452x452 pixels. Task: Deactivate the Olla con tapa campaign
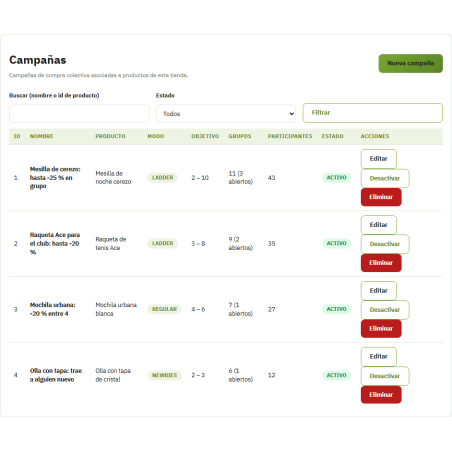[x=385, y=376]
